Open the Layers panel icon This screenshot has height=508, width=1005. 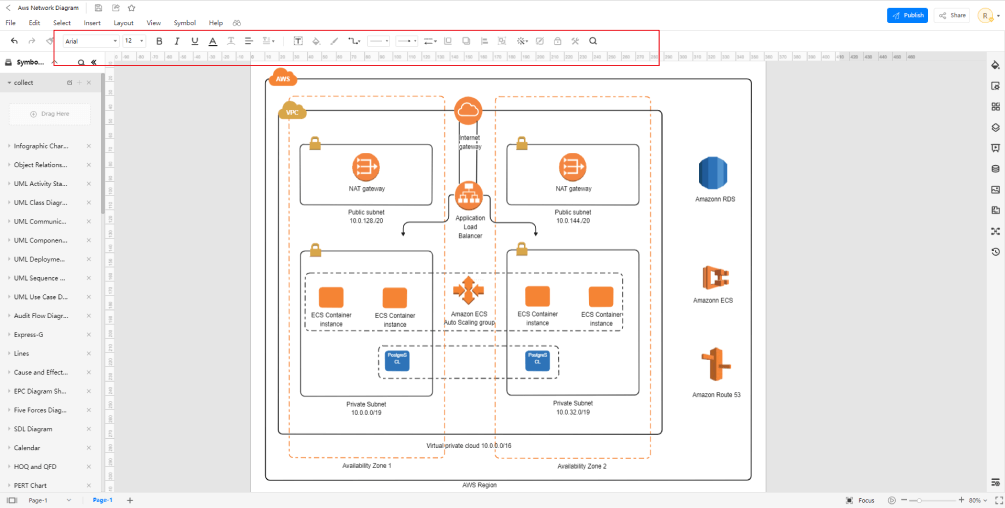pos(995,127)
